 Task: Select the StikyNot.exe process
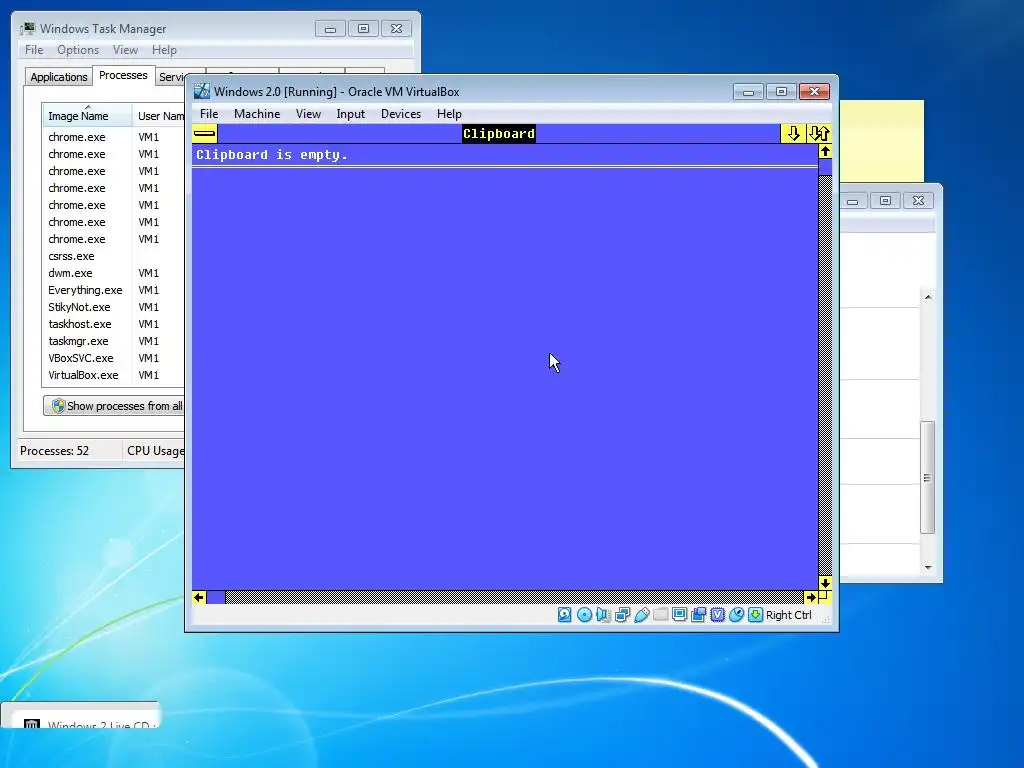coord(114,307)
